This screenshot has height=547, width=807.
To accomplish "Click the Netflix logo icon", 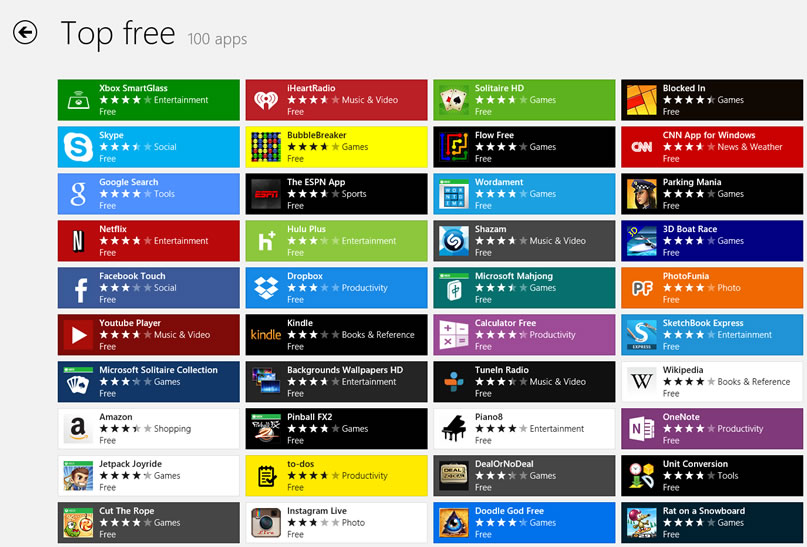I will pyautogui.click(x=77, y=241).
